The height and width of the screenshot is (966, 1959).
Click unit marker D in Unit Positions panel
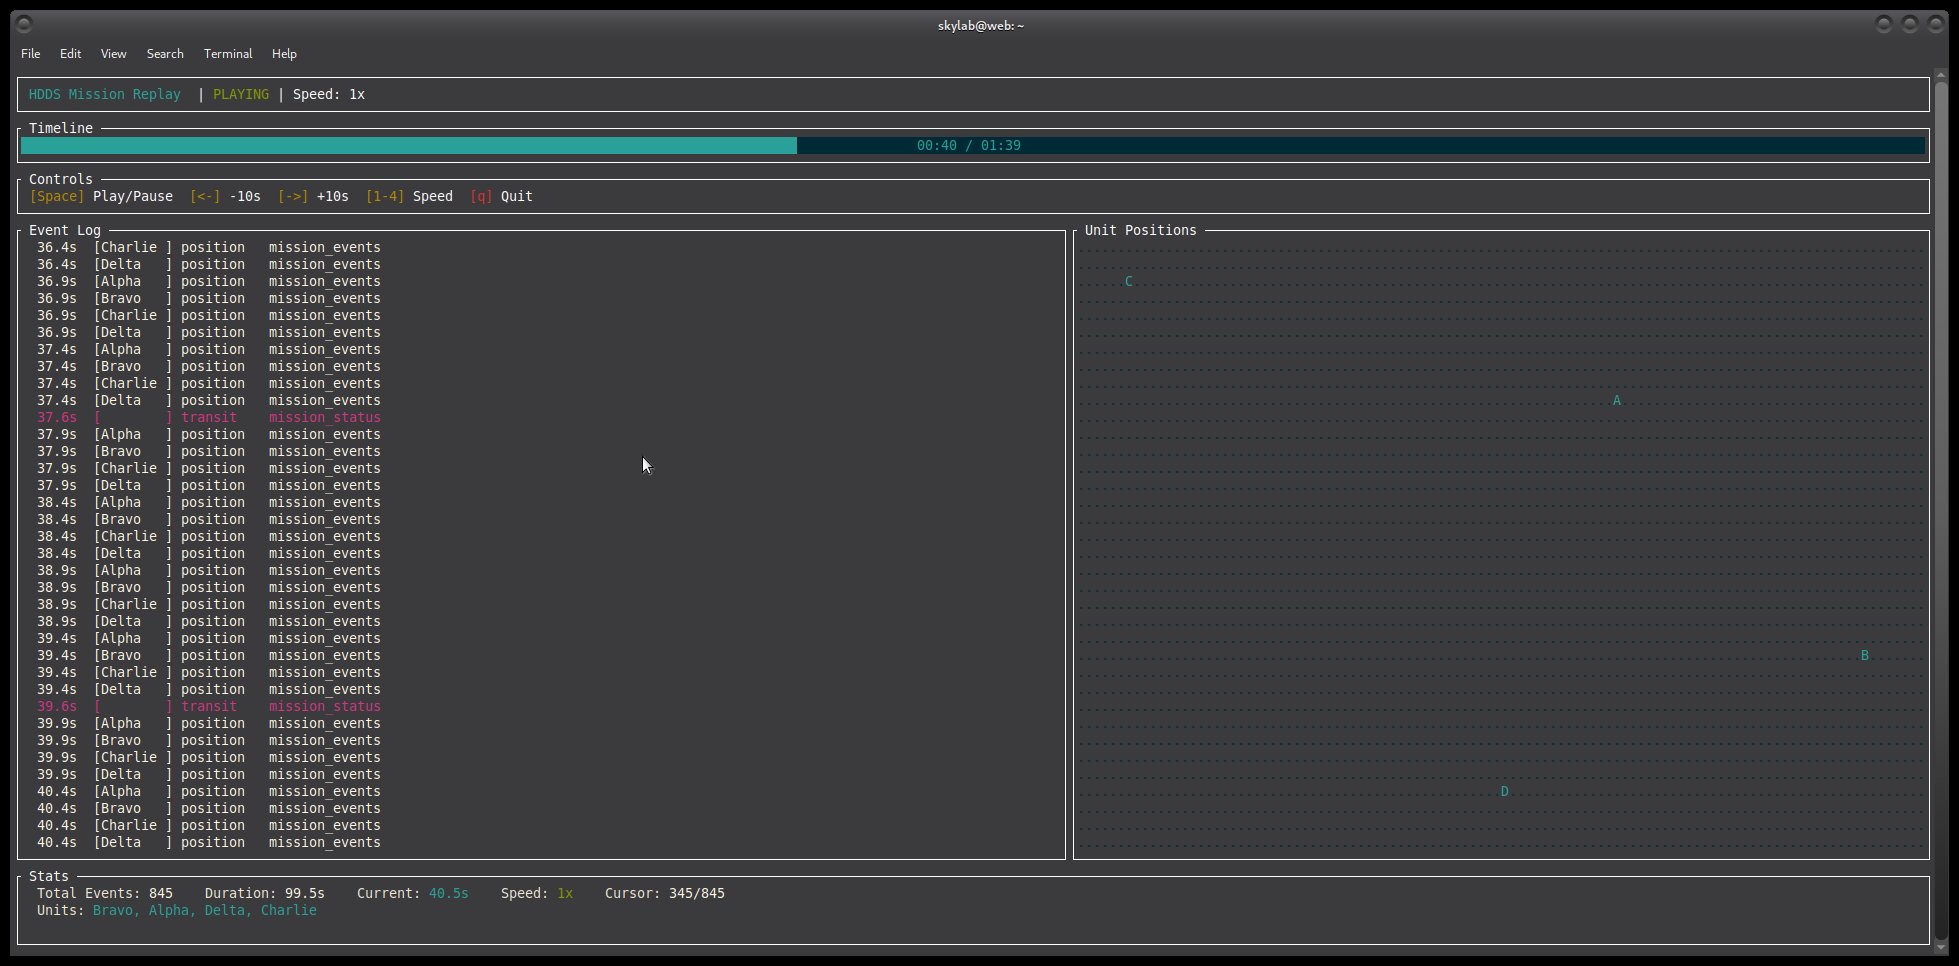pyautogui.click(x=1505, y=790)
